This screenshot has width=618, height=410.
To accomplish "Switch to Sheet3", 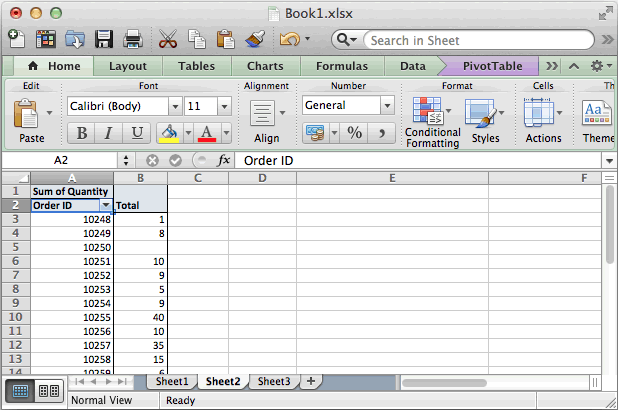I will pos(274,381).
